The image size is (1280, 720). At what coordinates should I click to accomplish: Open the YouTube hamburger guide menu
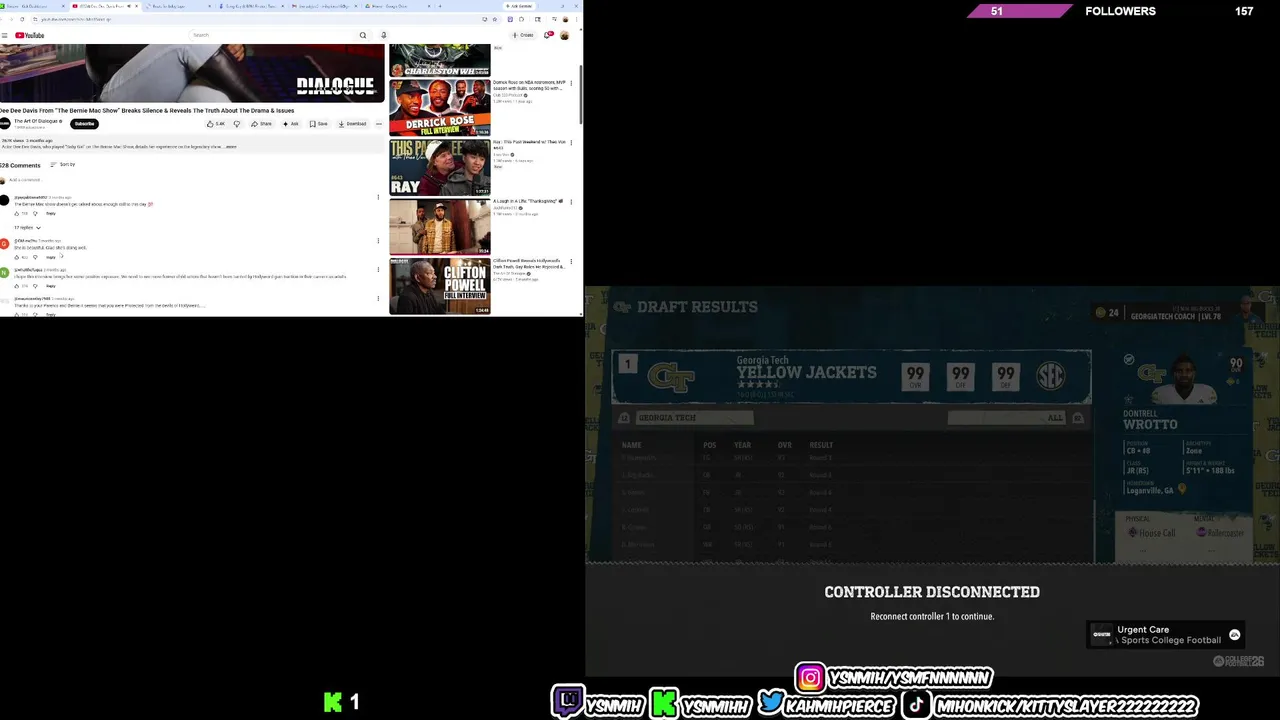pos(4,35)
